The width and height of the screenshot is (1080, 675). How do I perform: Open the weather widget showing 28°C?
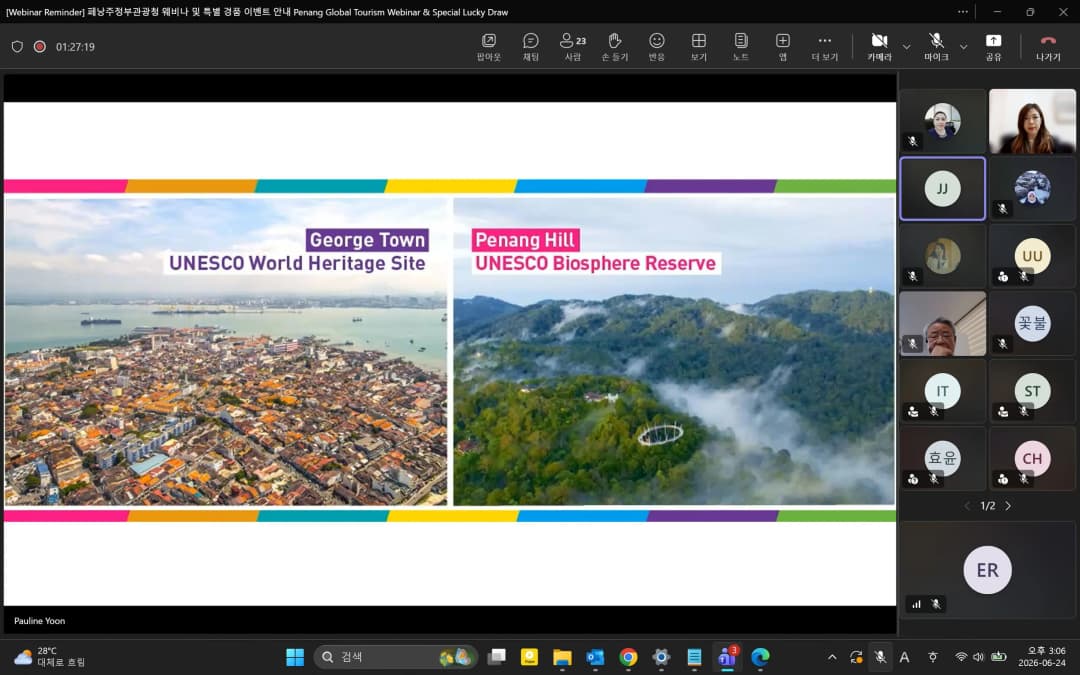(49, 657)
